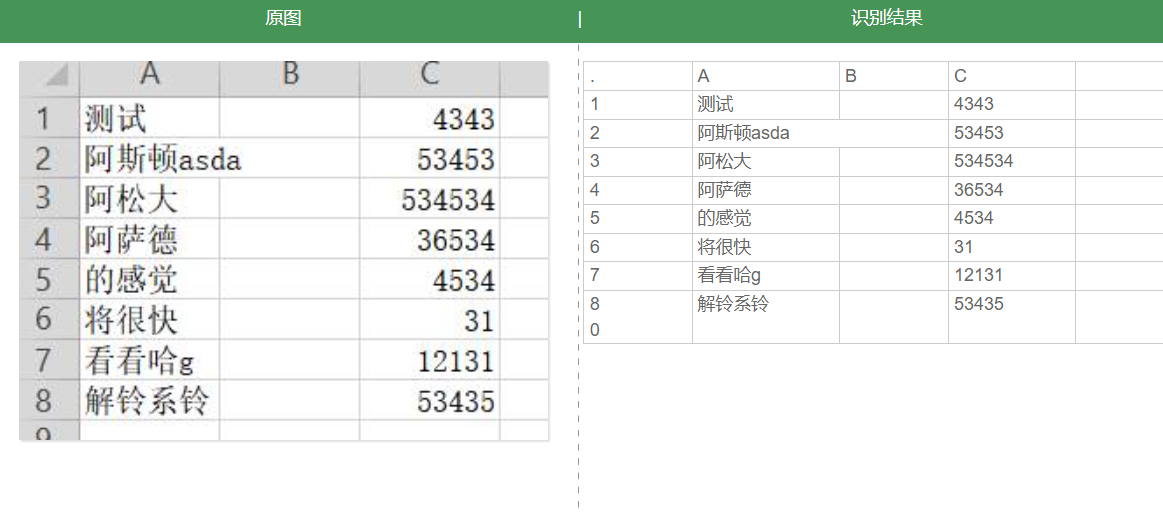Click column A header in result table
Viewport: 1163px width, 513px height.
(x=765, y=77)
